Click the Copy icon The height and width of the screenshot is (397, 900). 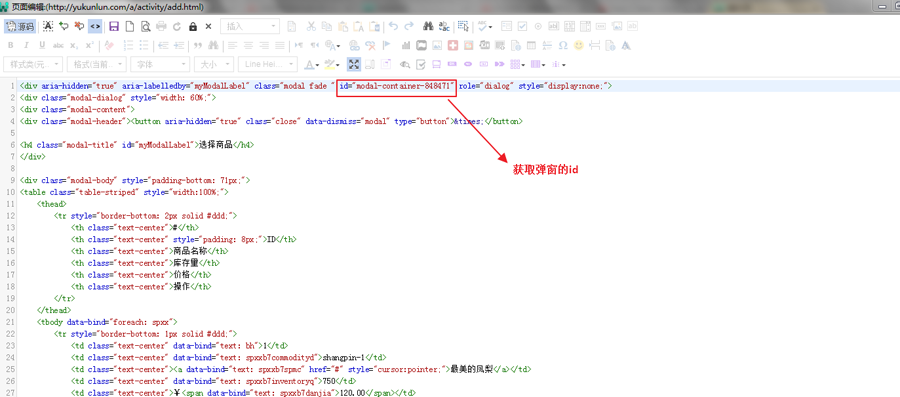pyautogui.click(x=327, y=26)
